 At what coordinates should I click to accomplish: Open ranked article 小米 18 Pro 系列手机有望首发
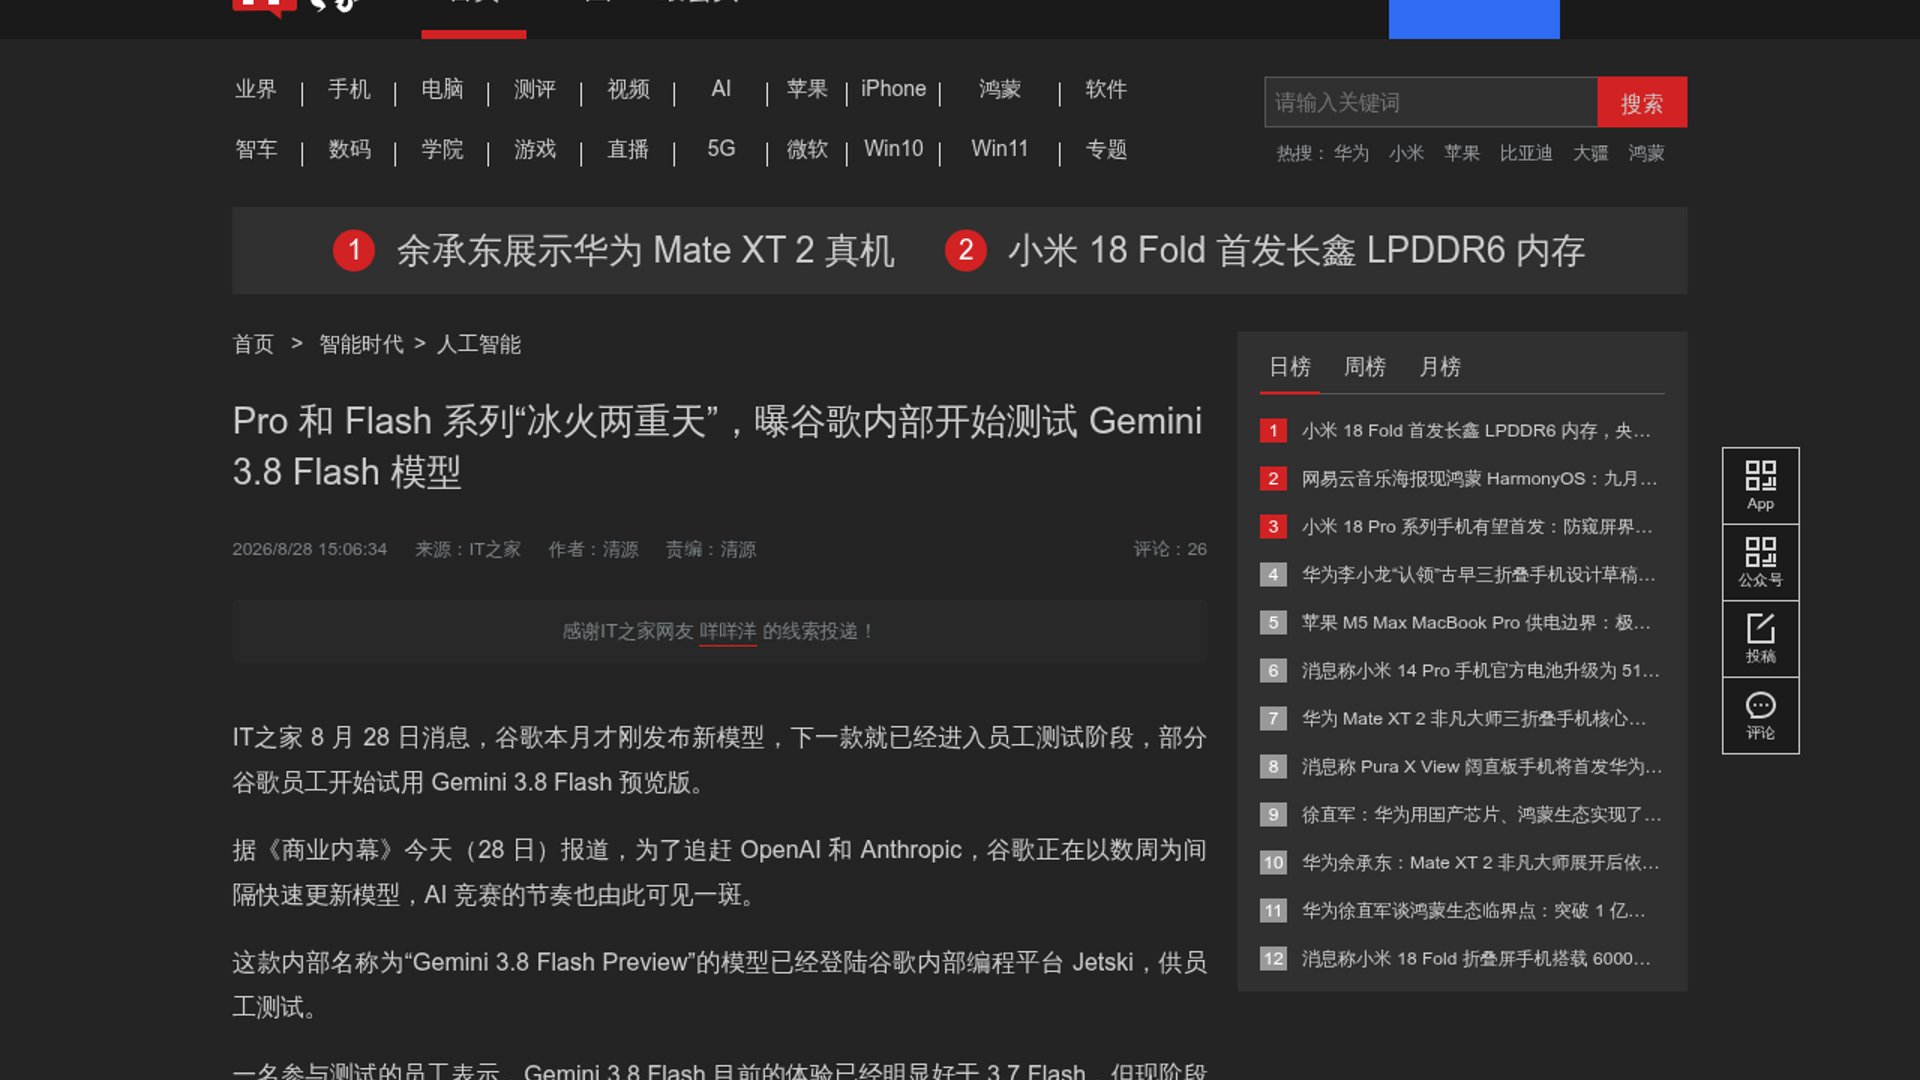pyautogui.click(x=1477, y=527)
